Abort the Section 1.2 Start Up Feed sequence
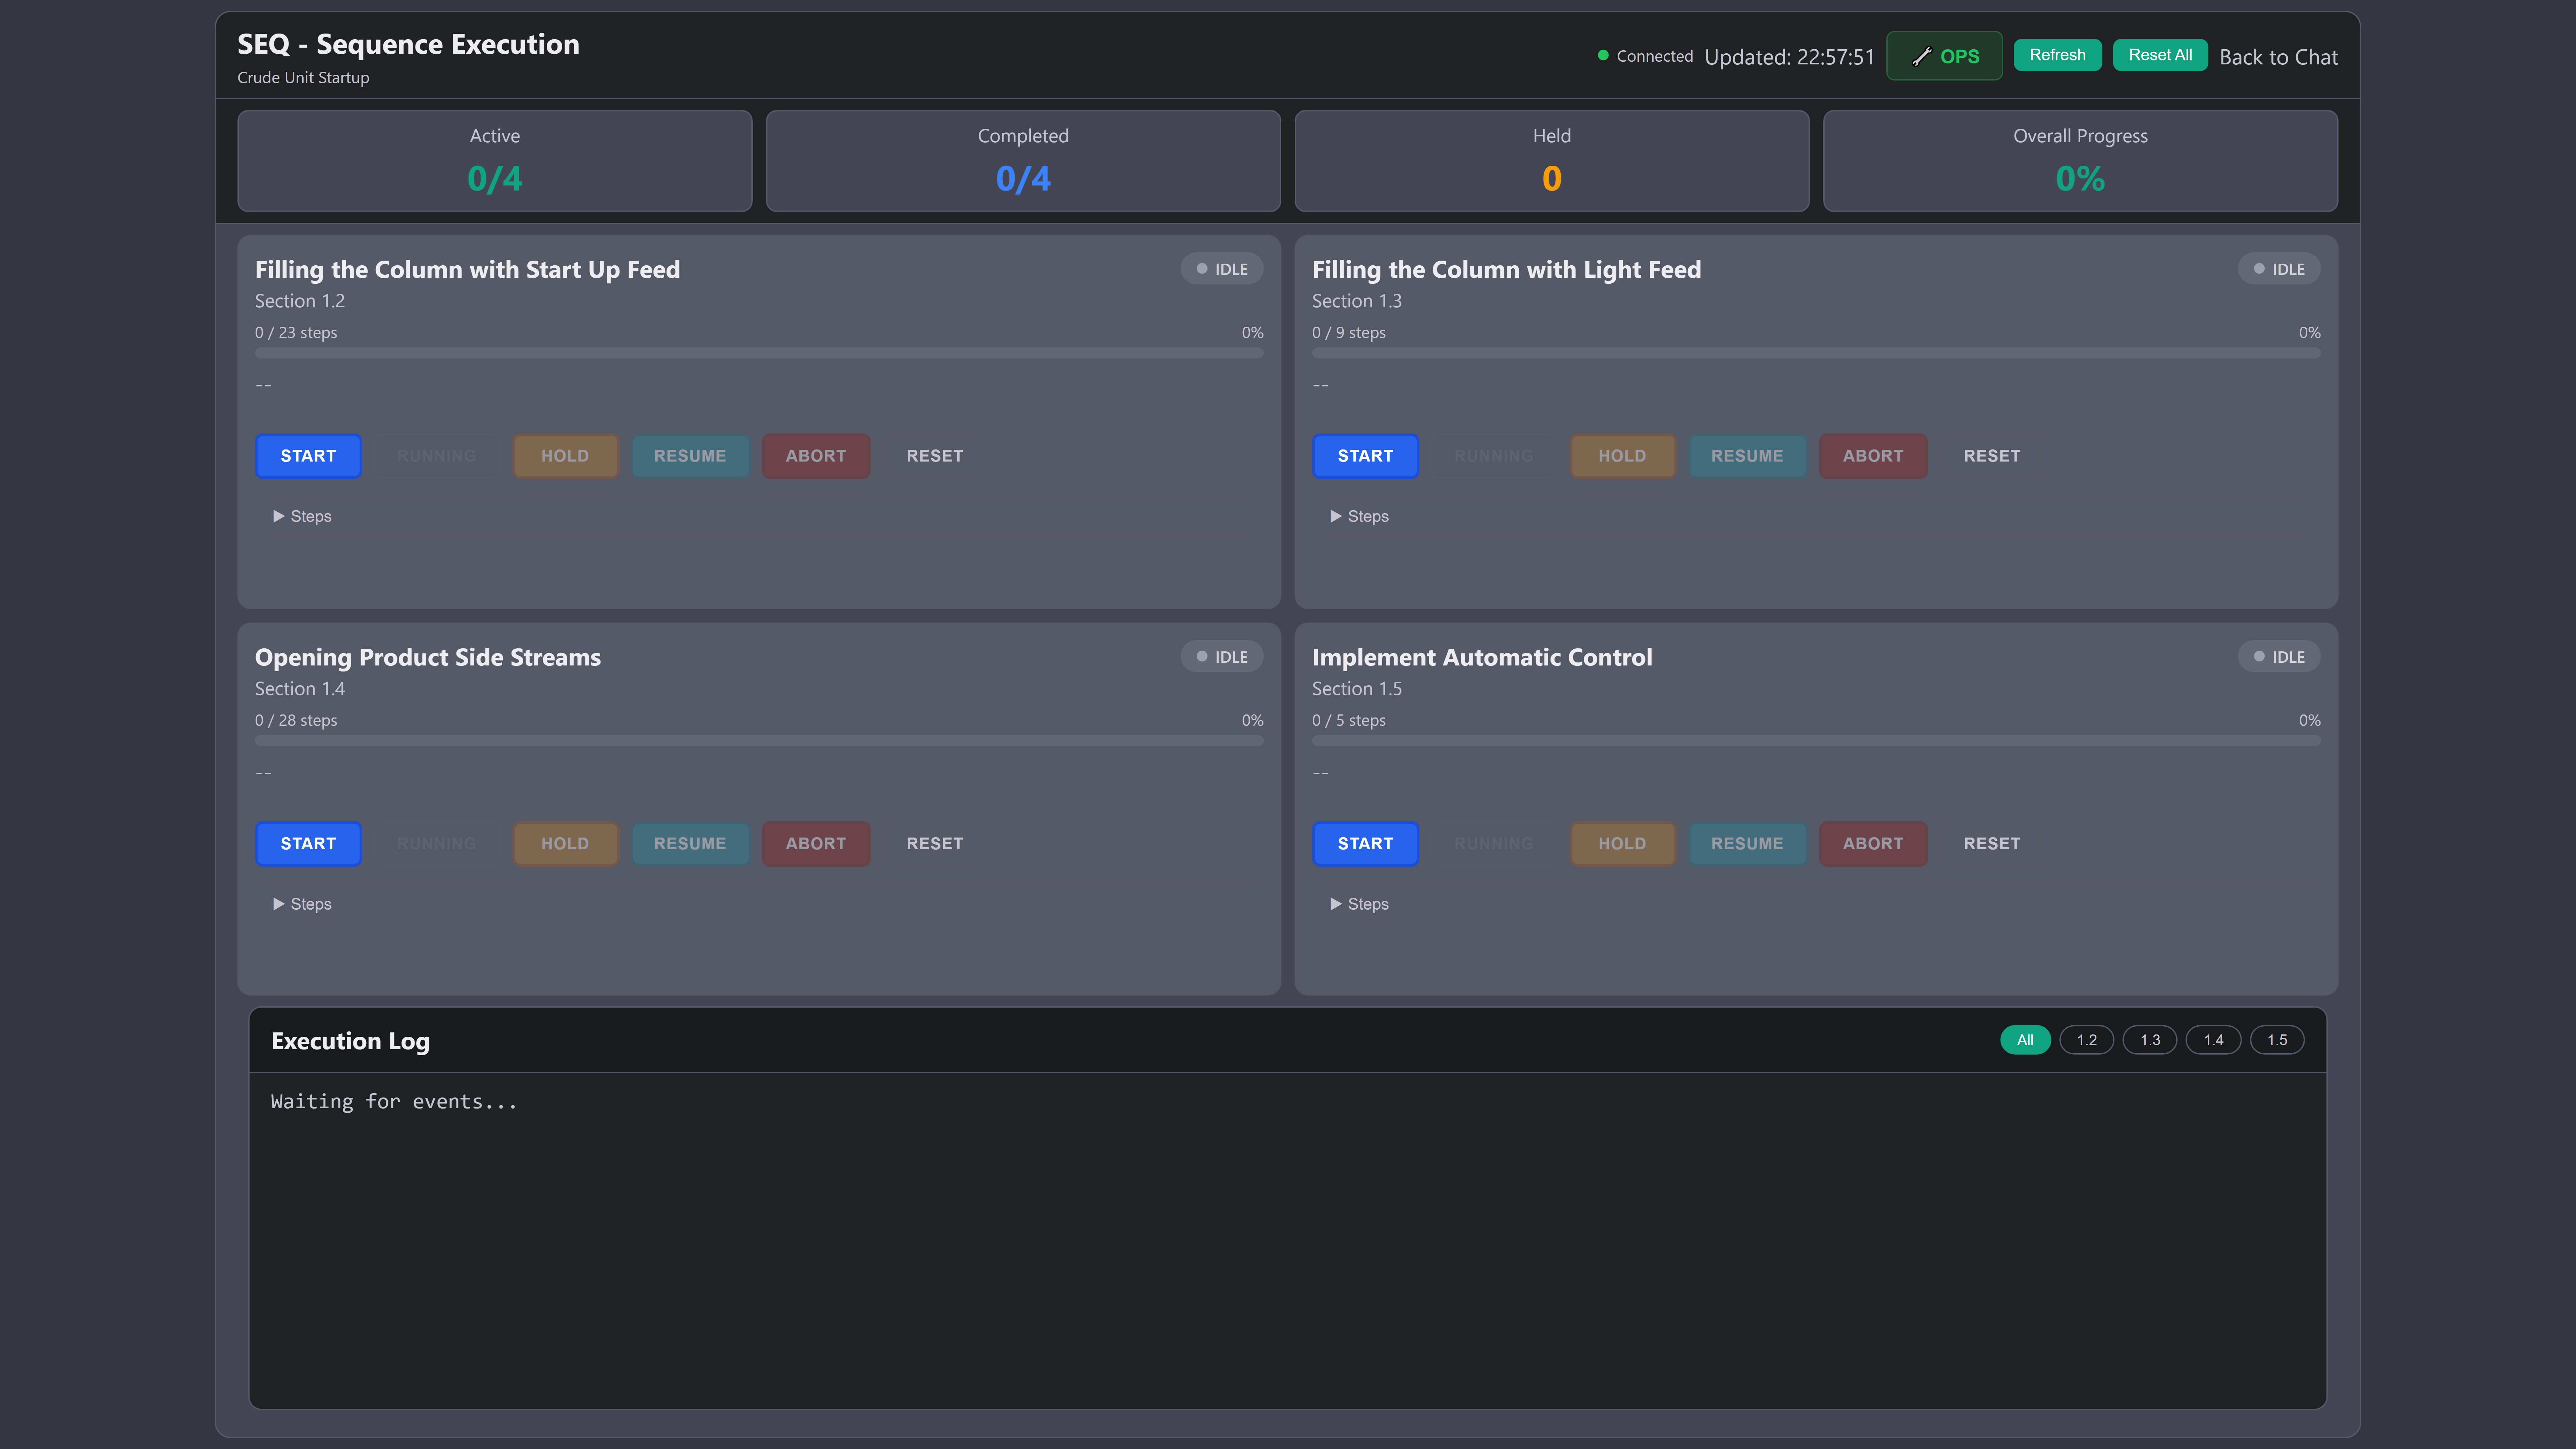This screenshot has width=2576, height=1449. pyautogui.click(x=816, y=456)
